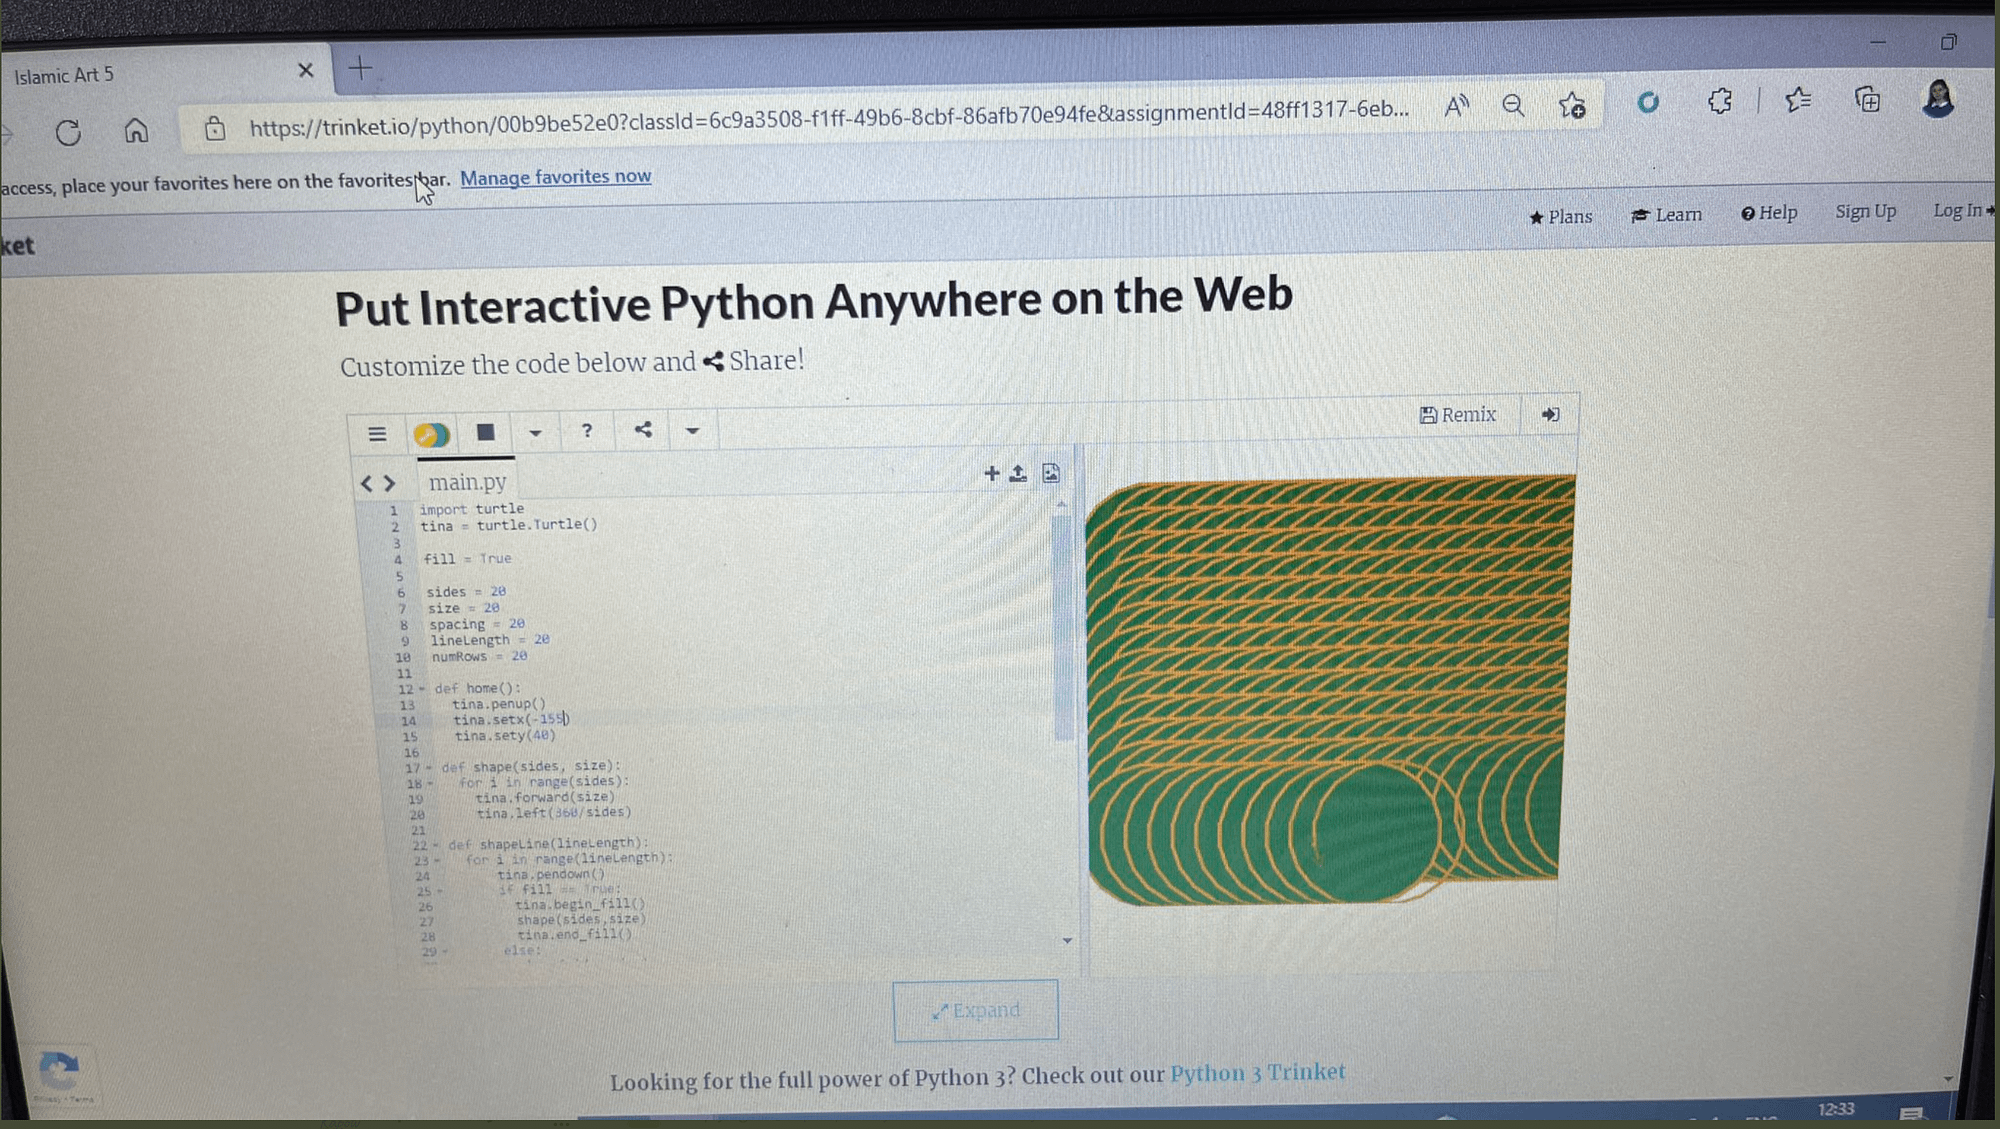Open the dropdown next to the stop button
The width and height of the screenshot is (2000, 1129).
(537, 432)
